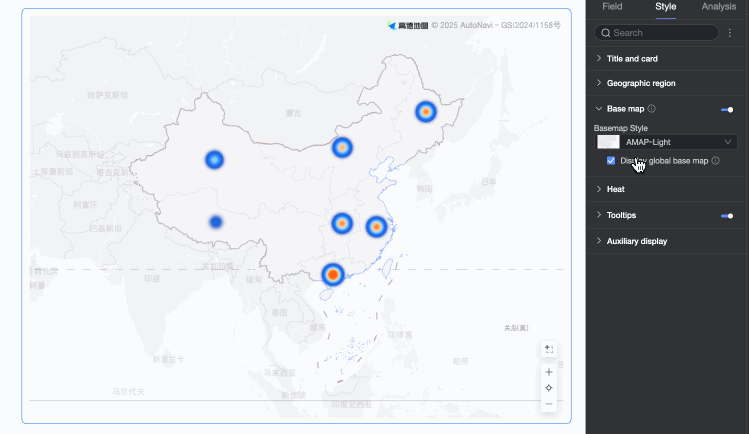Viewport: 749px width, 434px height.
Task: Toggle the Tooltips switch
Action: 727,216
